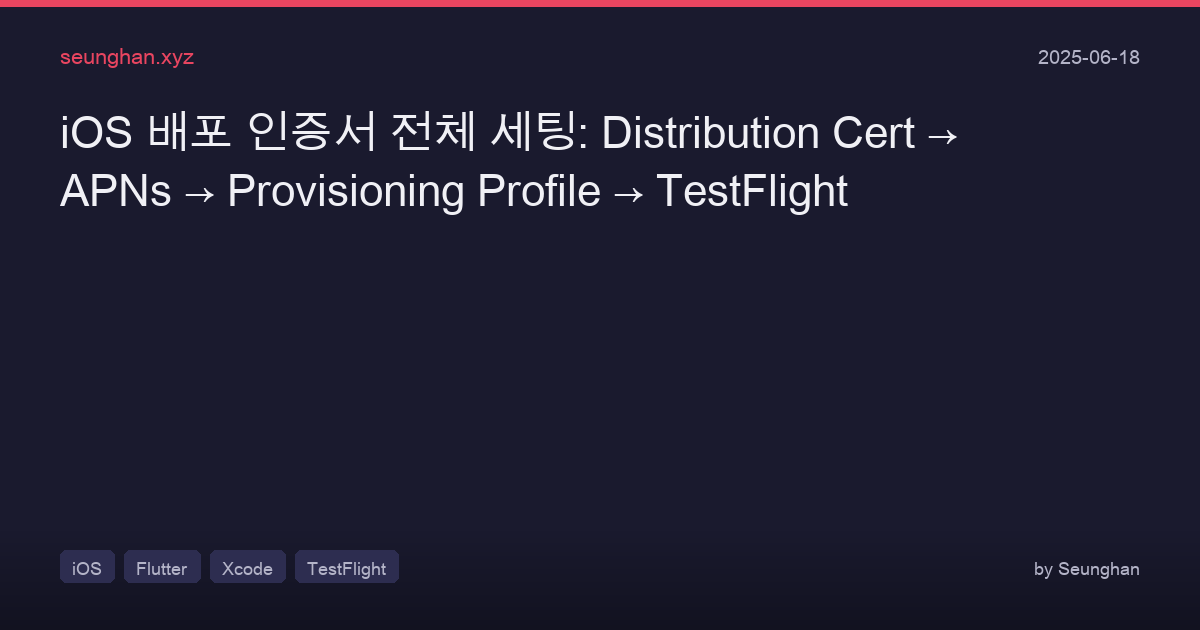Viewport: 1200px width, 630px height.
Task: Select the Xcode tag chip
Action: coord(247,568)
